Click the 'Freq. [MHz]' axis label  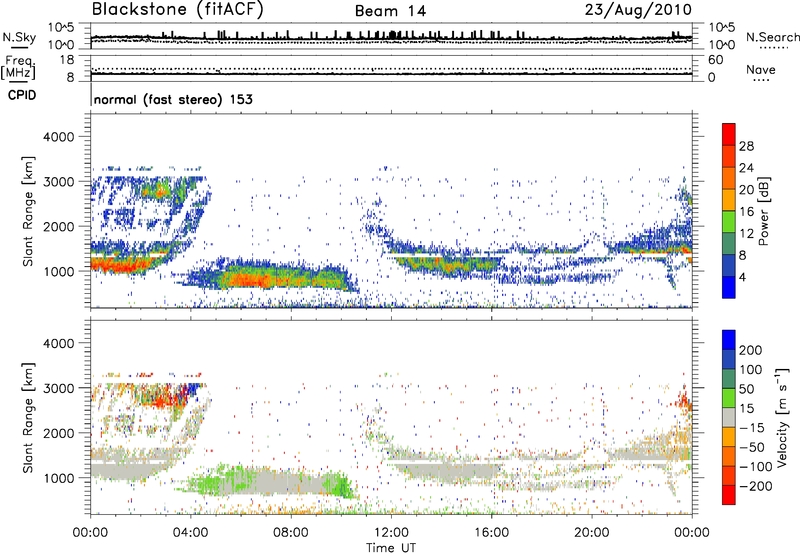click(18, 67)
